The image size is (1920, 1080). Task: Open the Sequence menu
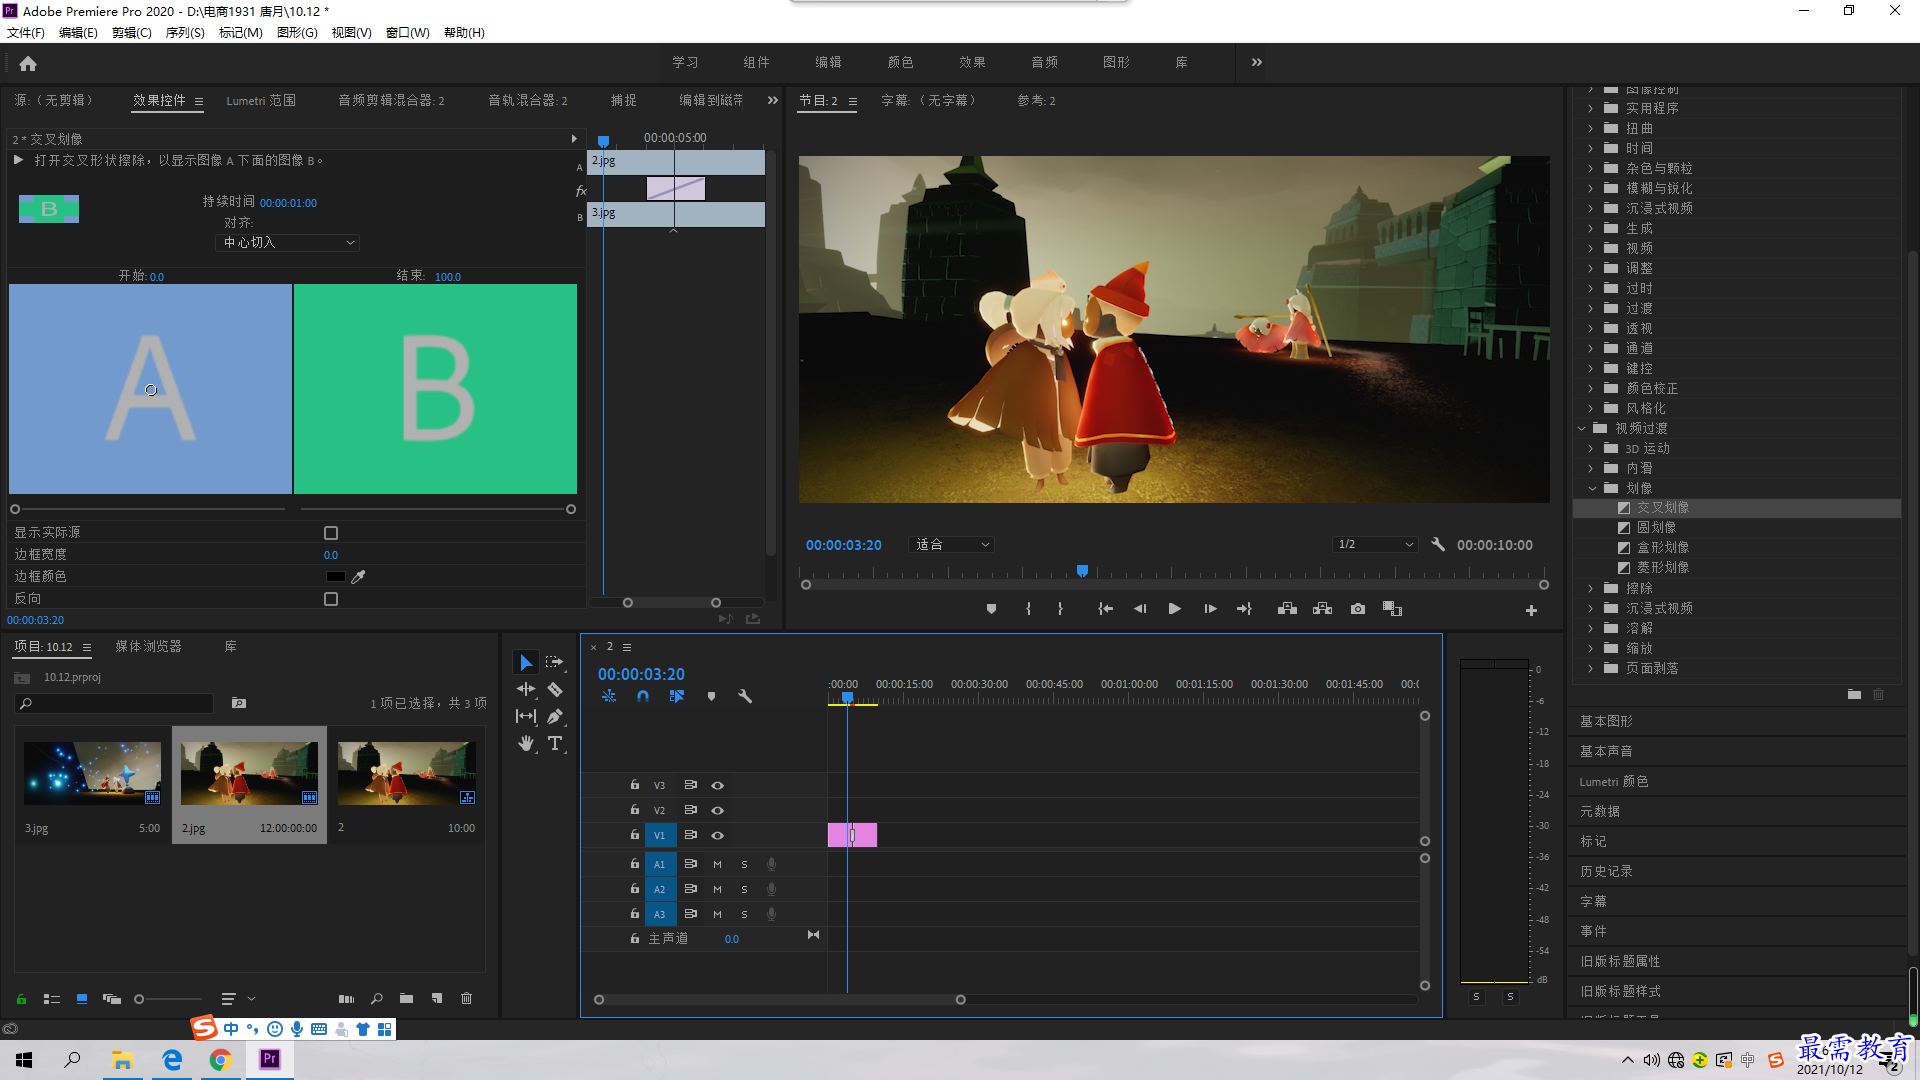click(185, 33)
